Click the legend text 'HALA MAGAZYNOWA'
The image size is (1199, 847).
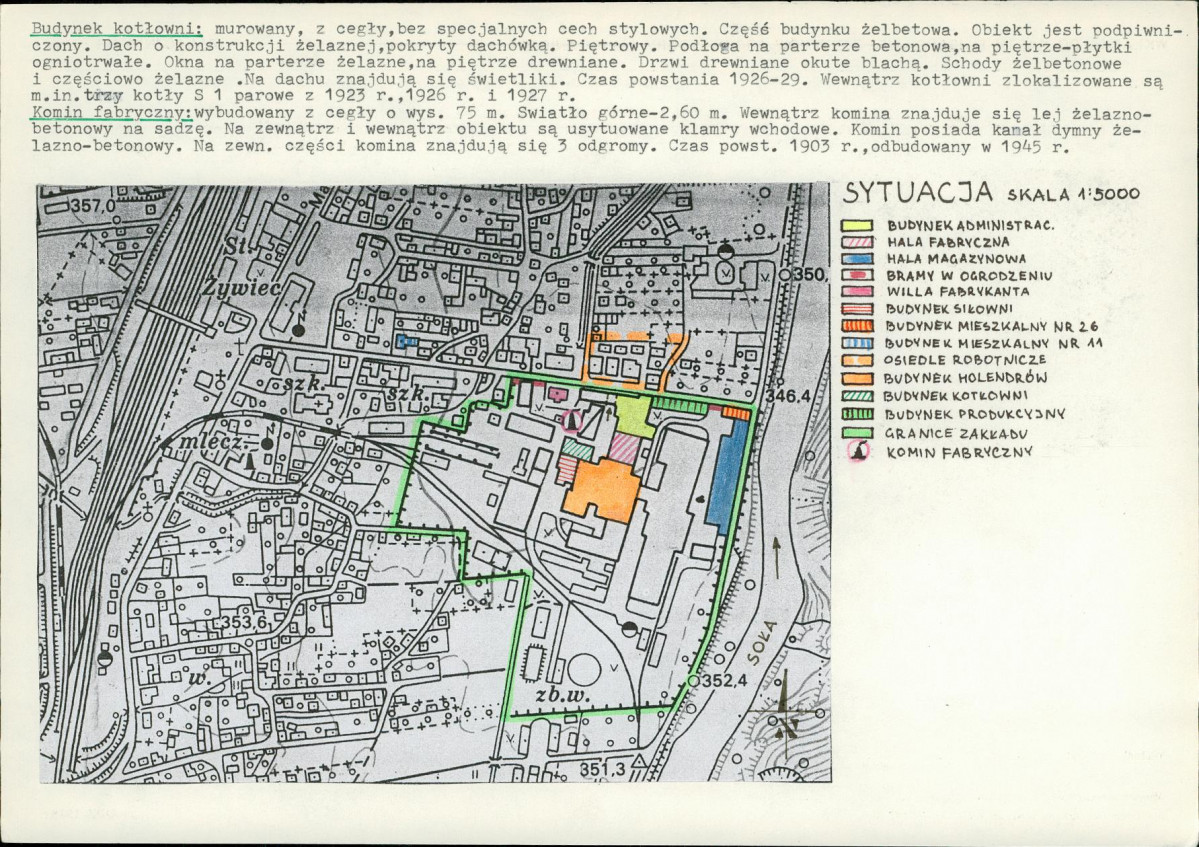(956, 258)
